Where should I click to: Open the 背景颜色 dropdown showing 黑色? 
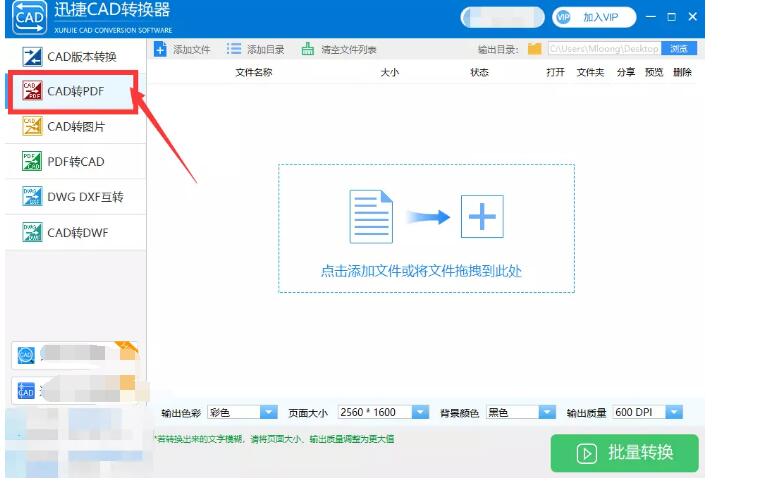point(521,412)
